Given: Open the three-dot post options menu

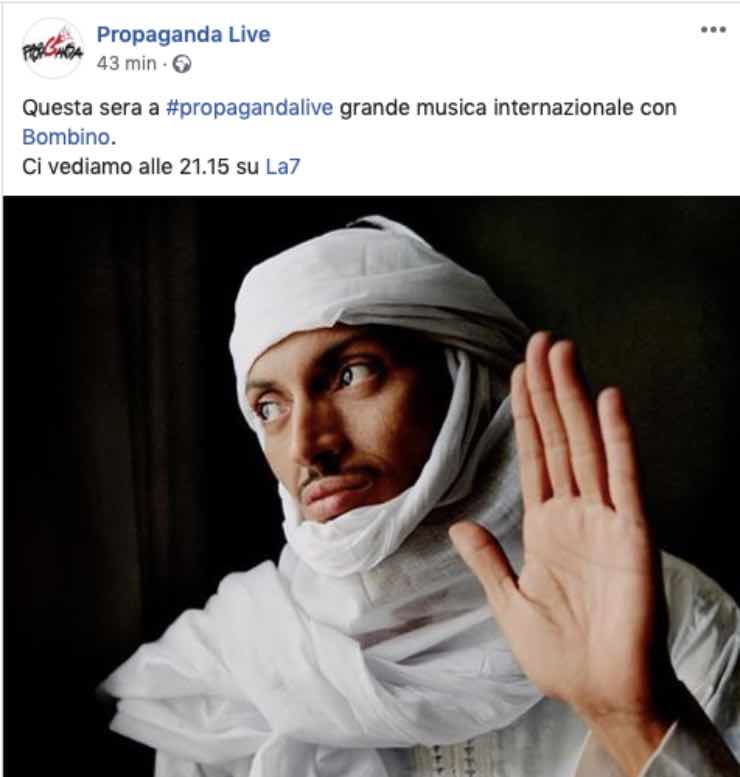Looking at the screenshot, I should pyautogui.click(x=713, y=30).
